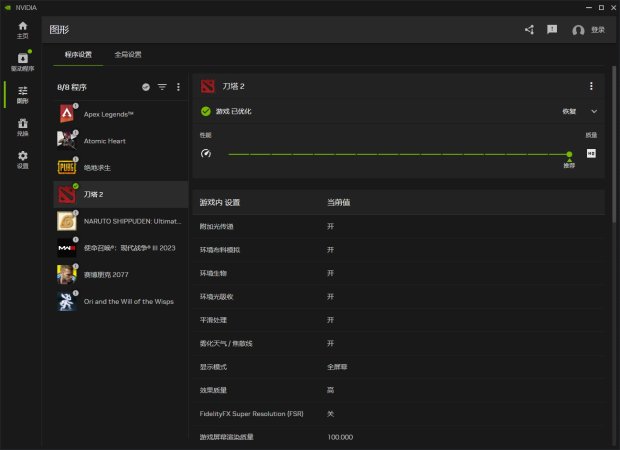
Task: Open the Drivers section in sidebar
Action: (x=23, y=62)
